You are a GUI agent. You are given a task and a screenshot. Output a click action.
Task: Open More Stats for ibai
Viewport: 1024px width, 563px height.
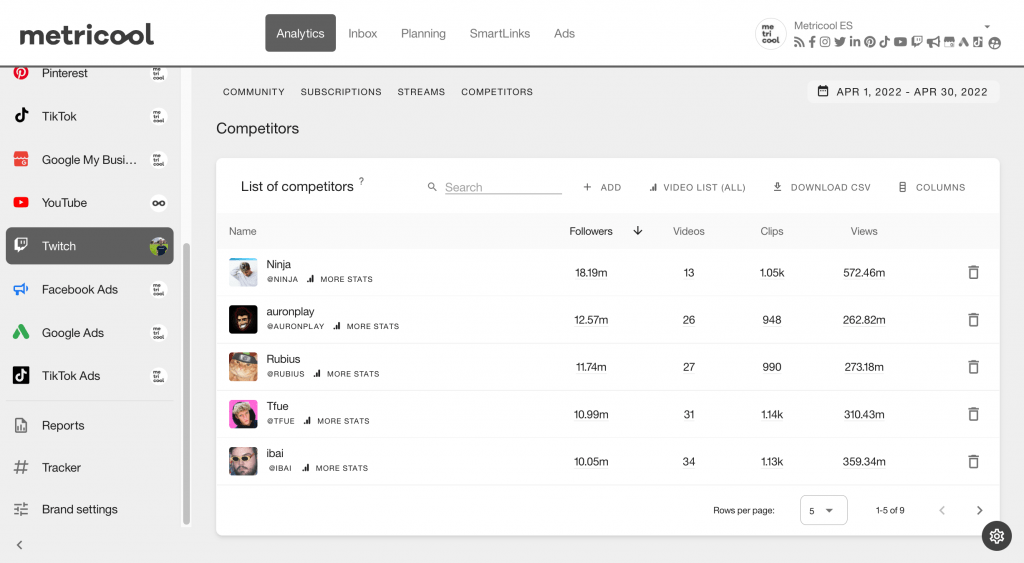pos(335,468)
